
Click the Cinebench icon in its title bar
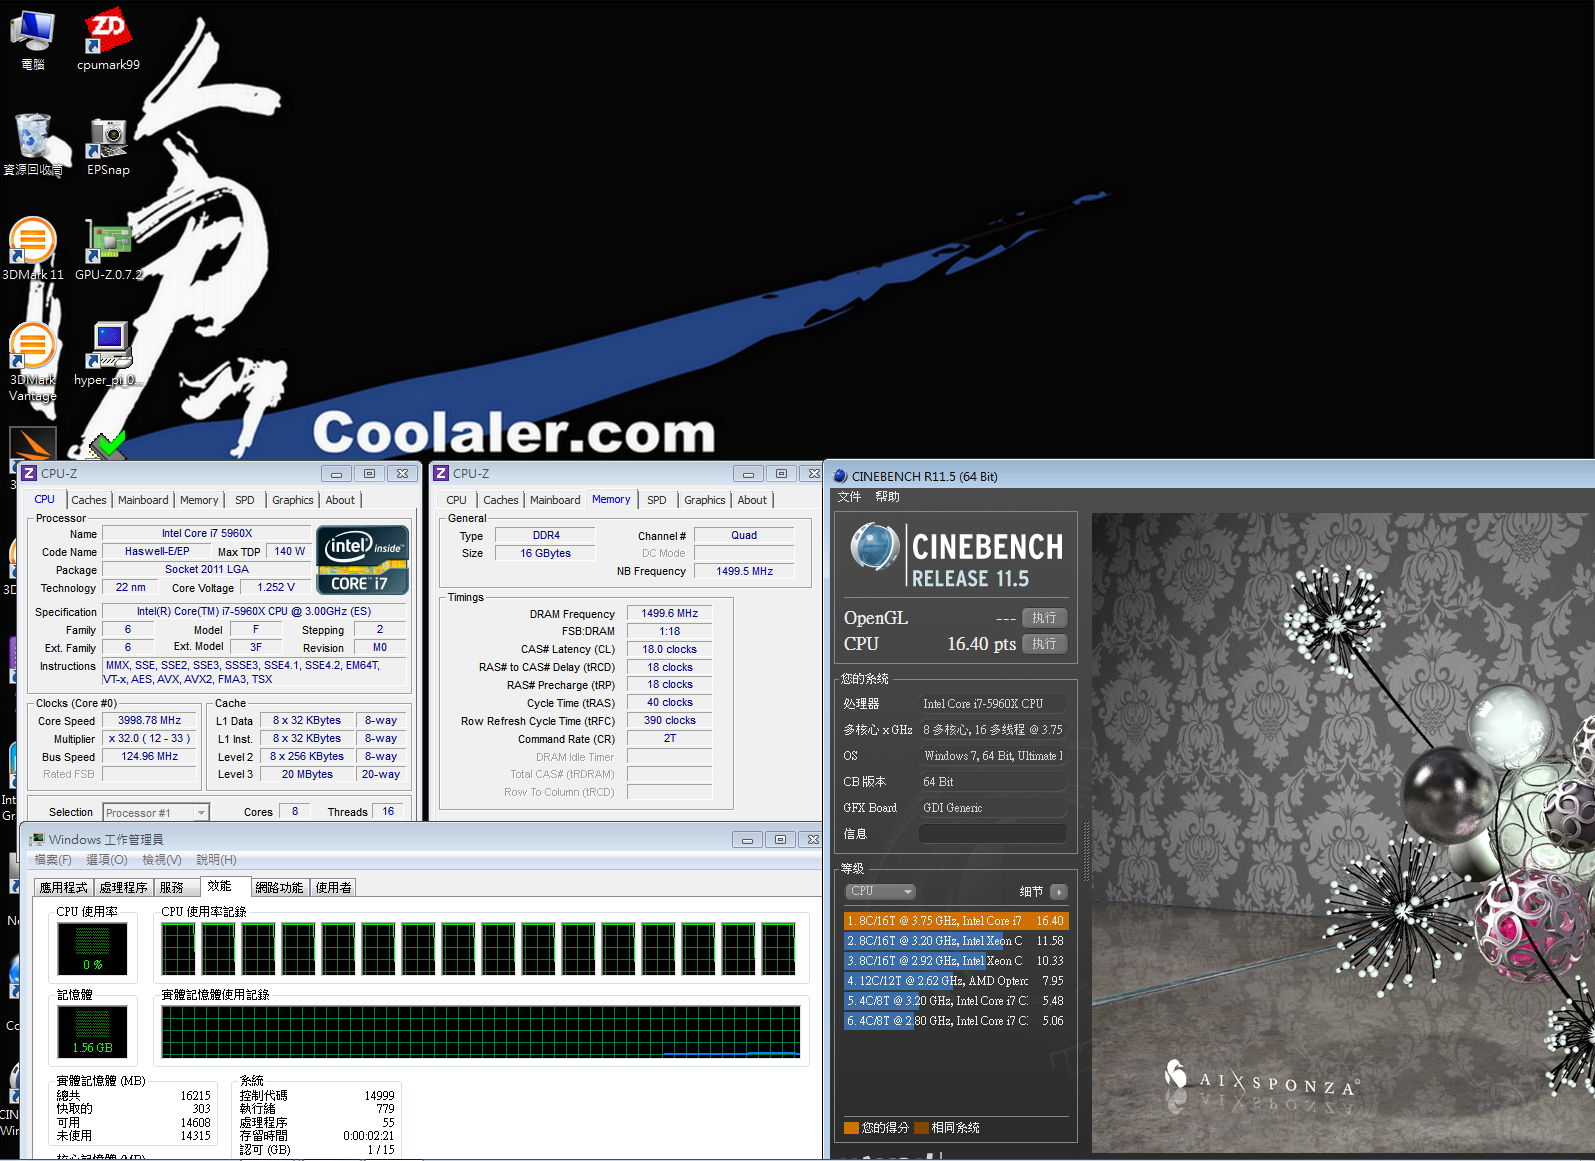[x=840, y=477]
